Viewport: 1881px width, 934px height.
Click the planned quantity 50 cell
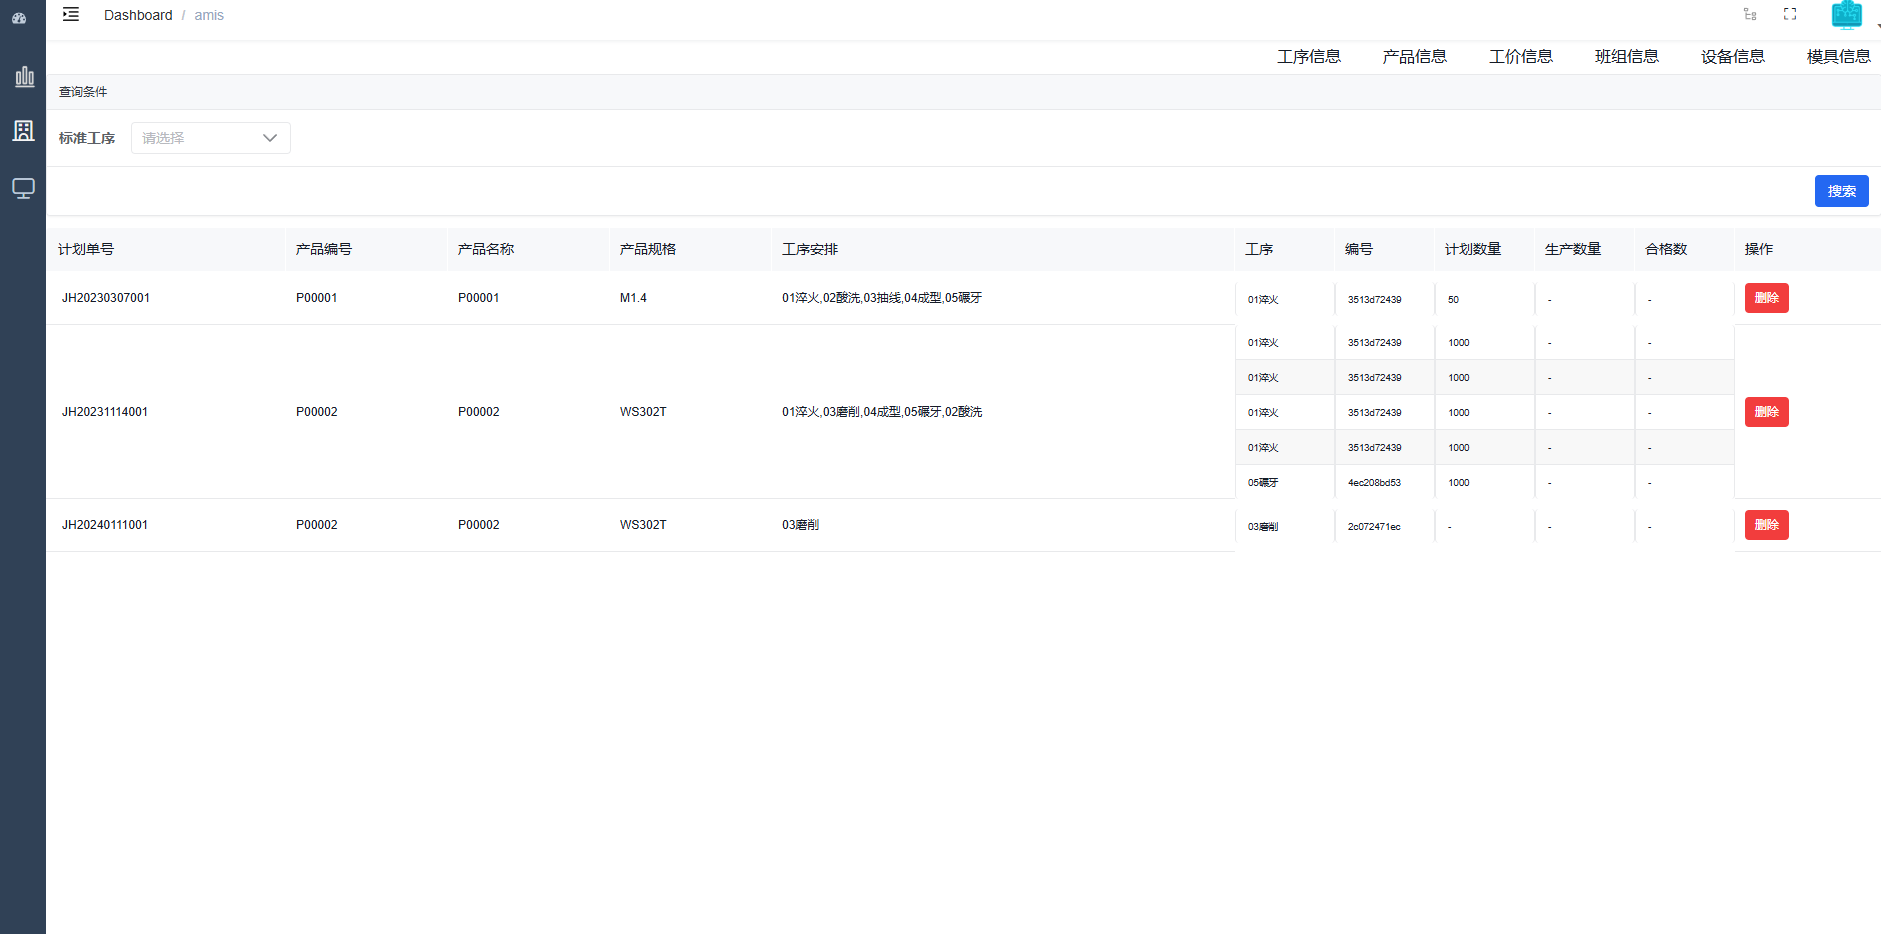pos(1453,300)
